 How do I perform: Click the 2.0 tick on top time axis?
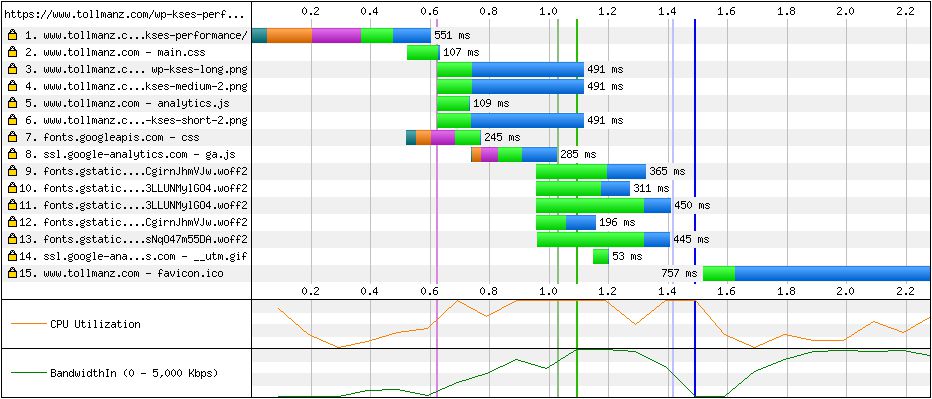pos(845,11)
